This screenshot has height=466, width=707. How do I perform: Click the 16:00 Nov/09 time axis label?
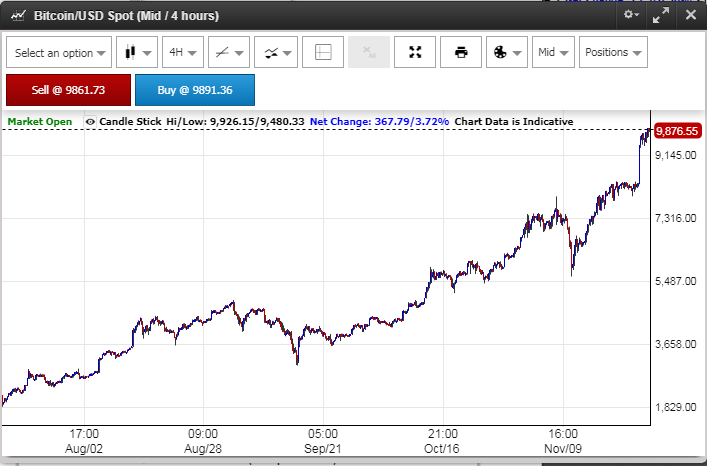coord(563,441)
